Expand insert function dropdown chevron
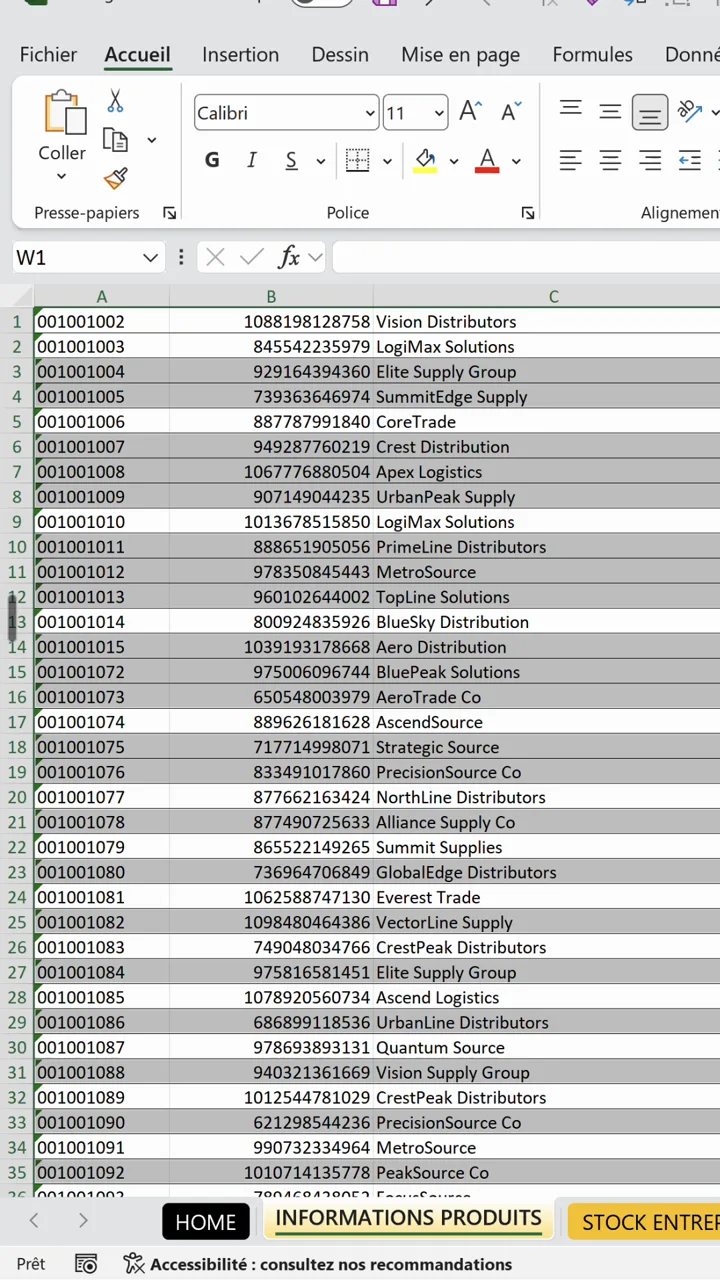The width and height of the screenshot is (720, 1280). 315,258
